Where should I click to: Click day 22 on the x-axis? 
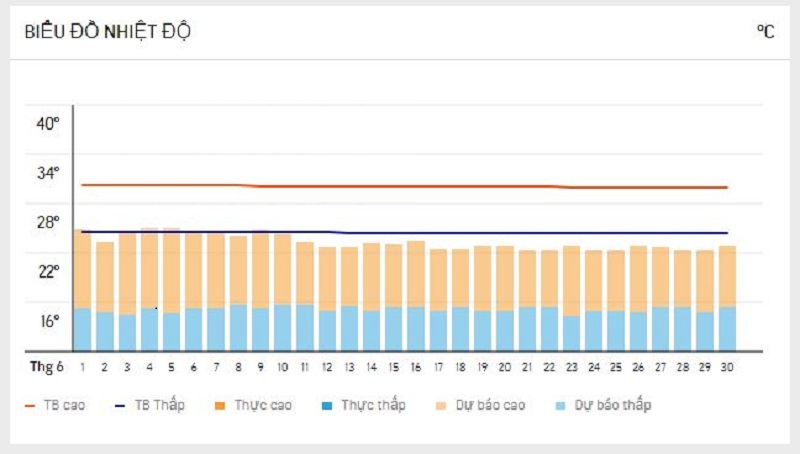549,367
